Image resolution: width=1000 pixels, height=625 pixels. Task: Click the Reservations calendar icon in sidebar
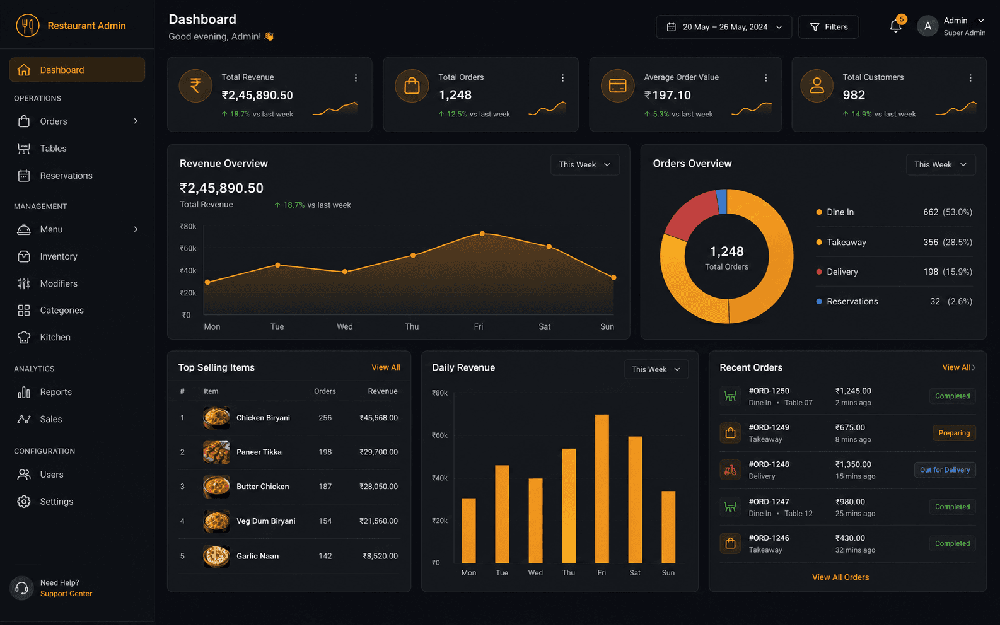click(24, 175)
